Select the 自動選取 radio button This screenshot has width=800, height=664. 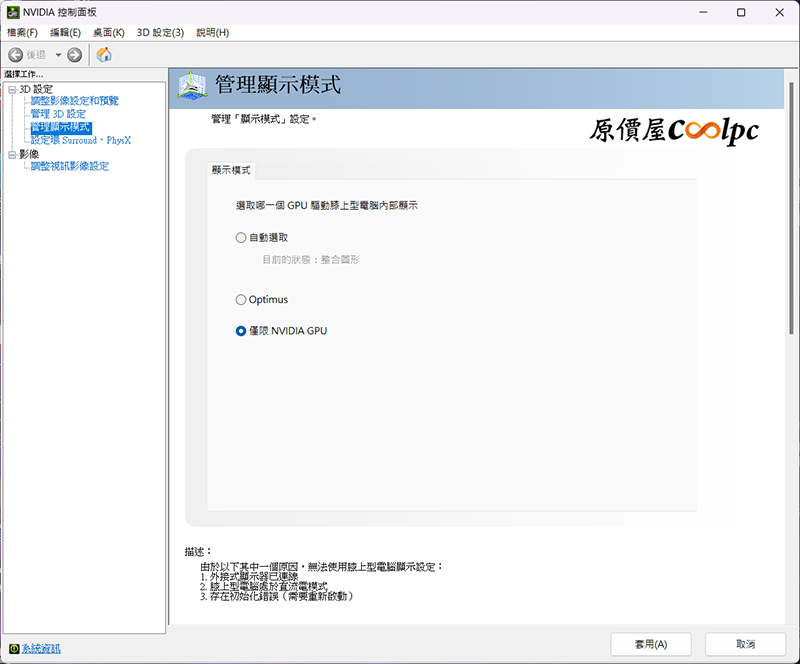coord(241,238)
